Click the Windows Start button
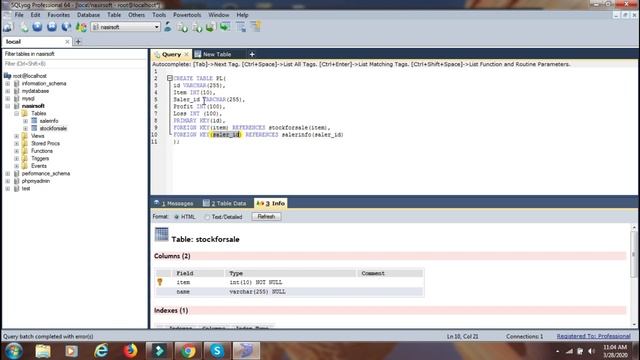This screenshot has width=640, height=360. coord(13,351)
